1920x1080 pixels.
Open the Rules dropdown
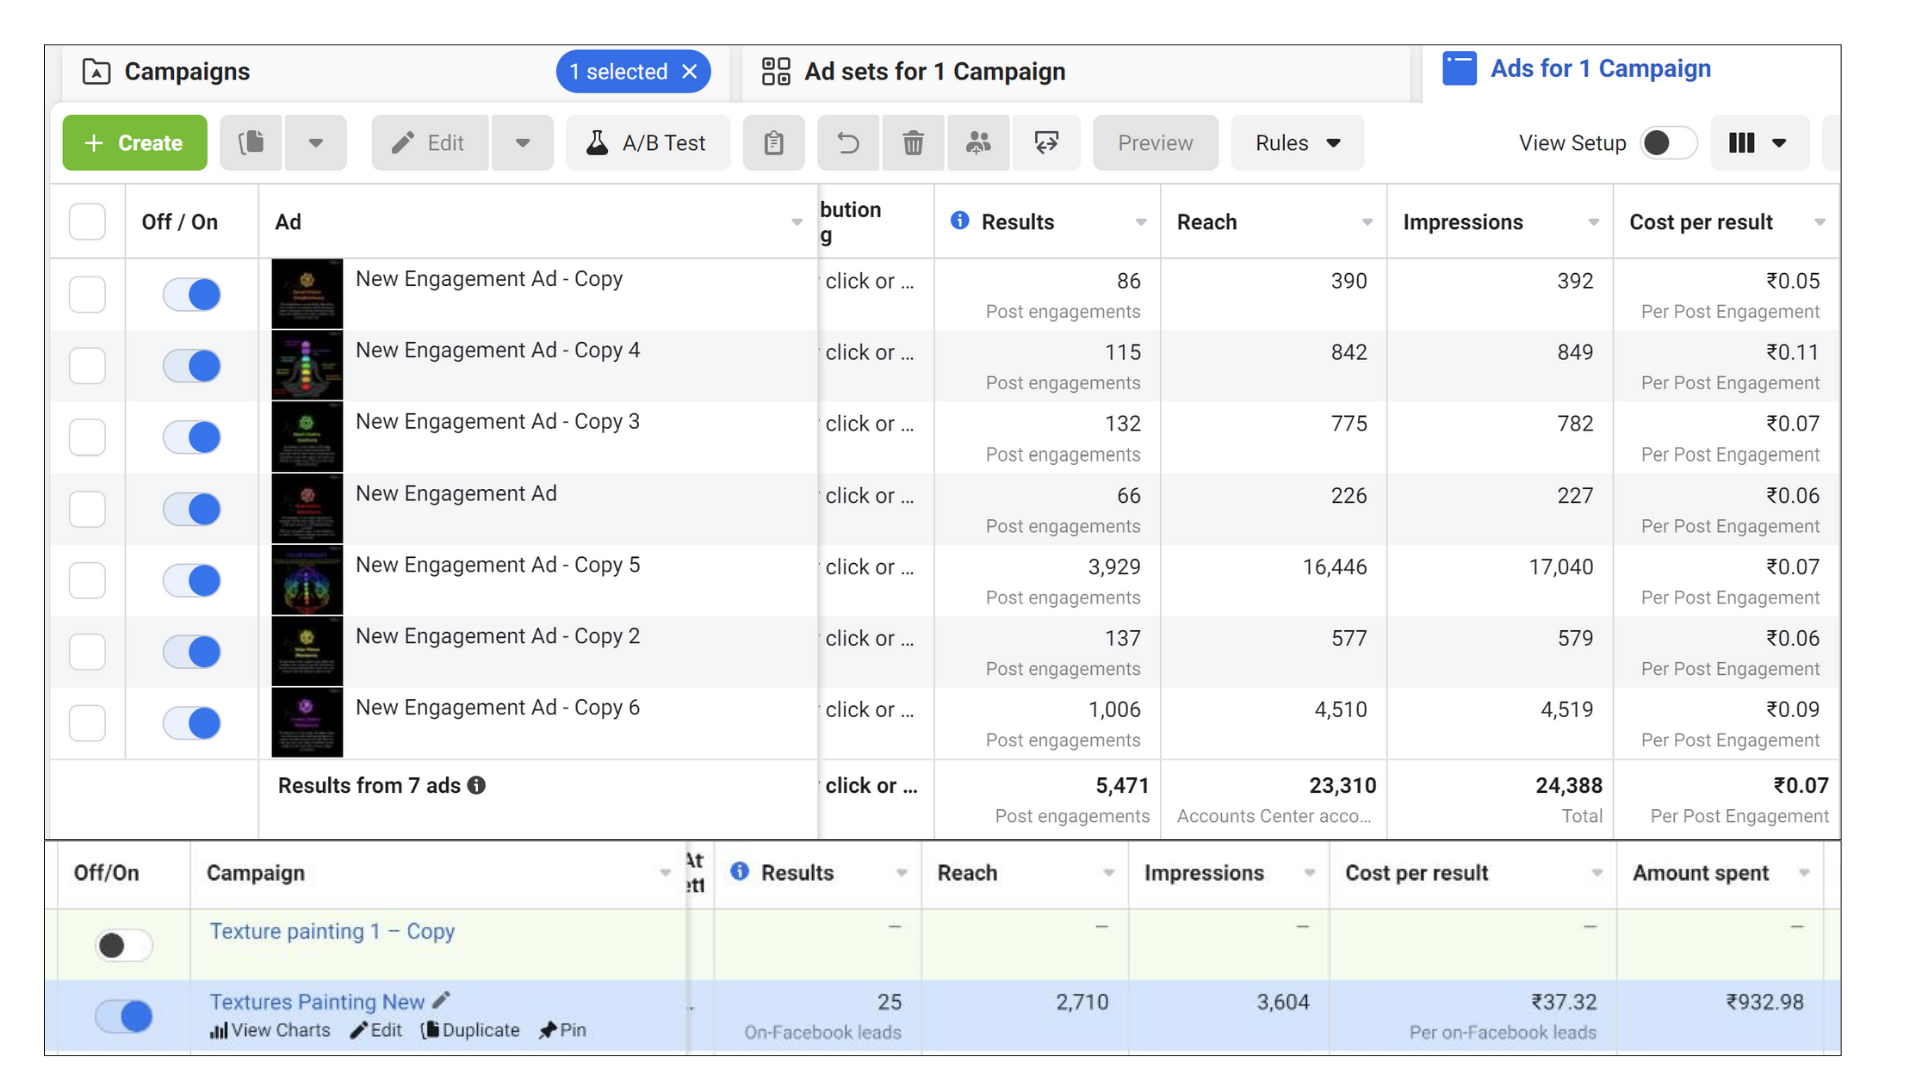click(1297, 143)
